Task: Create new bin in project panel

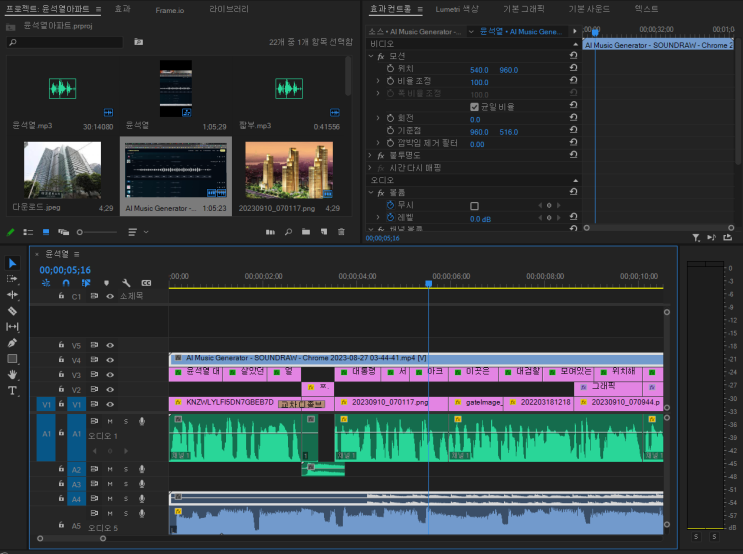Action: pyautogui.click(x=305, y=232)
